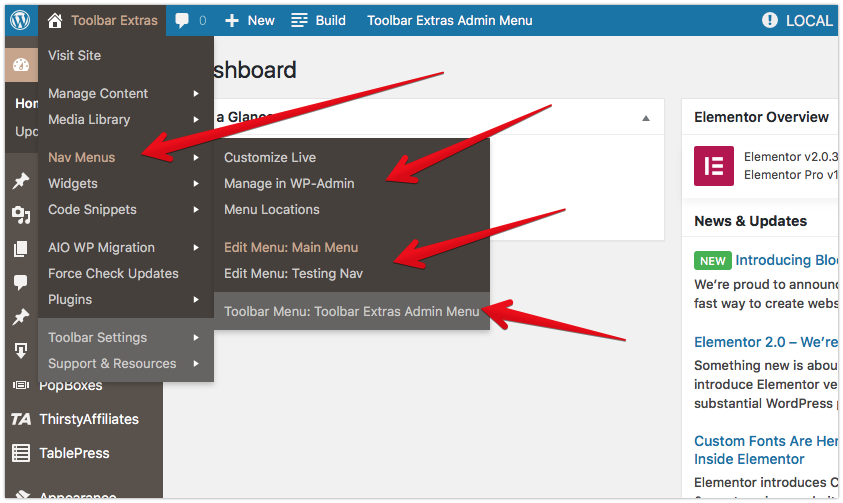Expand the Media Library submenu arrow
The height and width of the screenshot is (503, 843).
(196, 119)
